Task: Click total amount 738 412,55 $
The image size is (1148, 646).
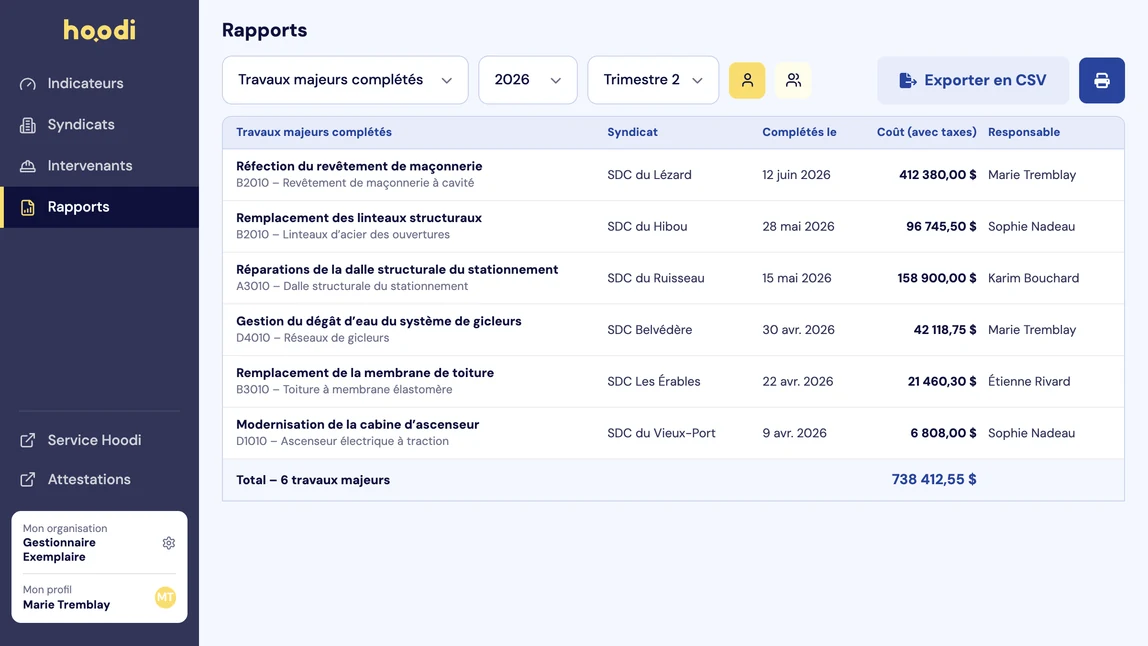Action: pyautogui.click(x=933, y=480)
